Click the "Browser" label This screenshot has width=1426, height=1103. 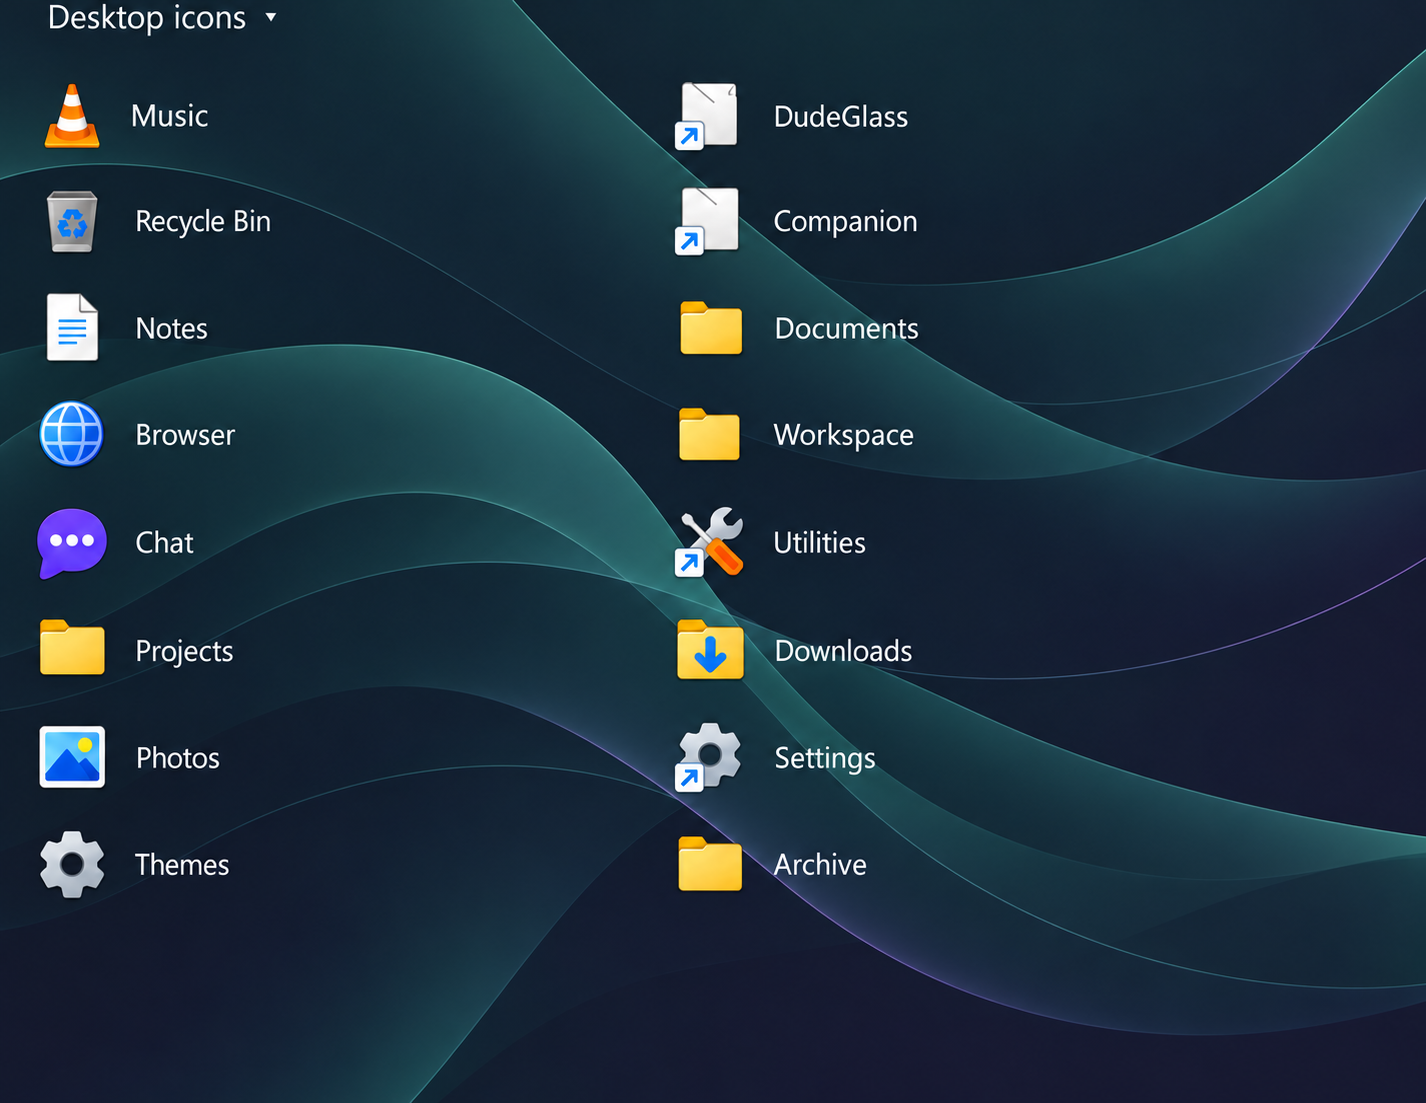point(185,435)
